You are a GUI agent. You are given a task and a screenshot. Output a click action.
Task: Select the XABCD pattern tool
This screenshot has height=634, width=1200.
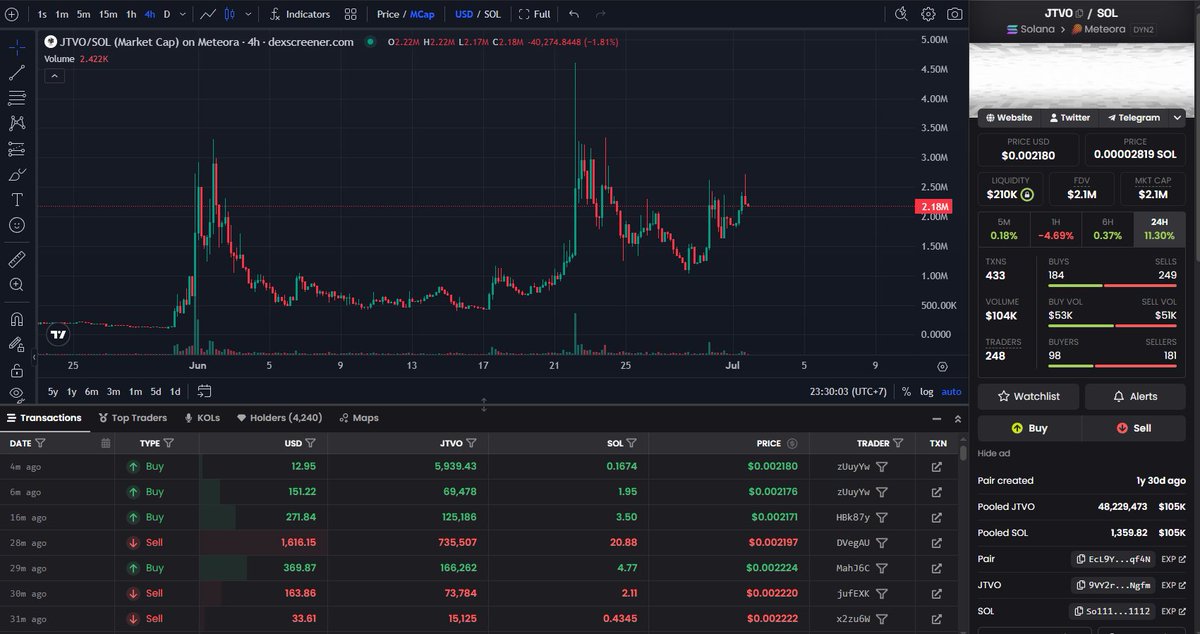tap(17, 123)
